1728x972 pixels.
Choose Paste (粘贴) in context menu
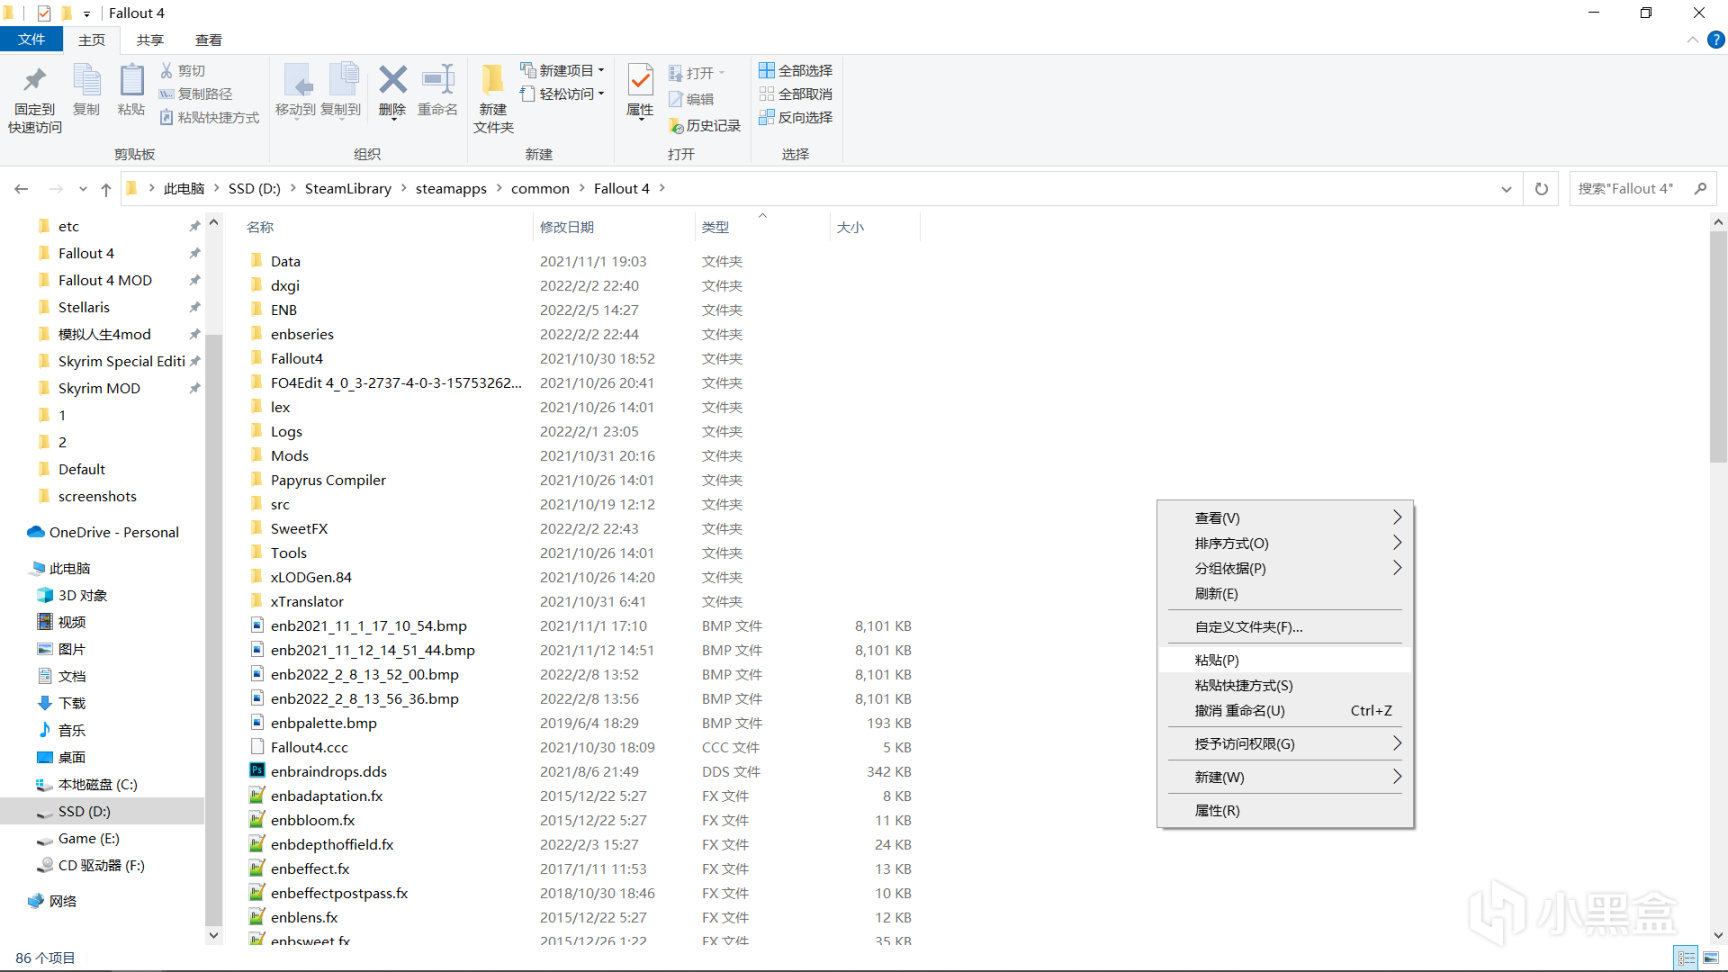1285,660
